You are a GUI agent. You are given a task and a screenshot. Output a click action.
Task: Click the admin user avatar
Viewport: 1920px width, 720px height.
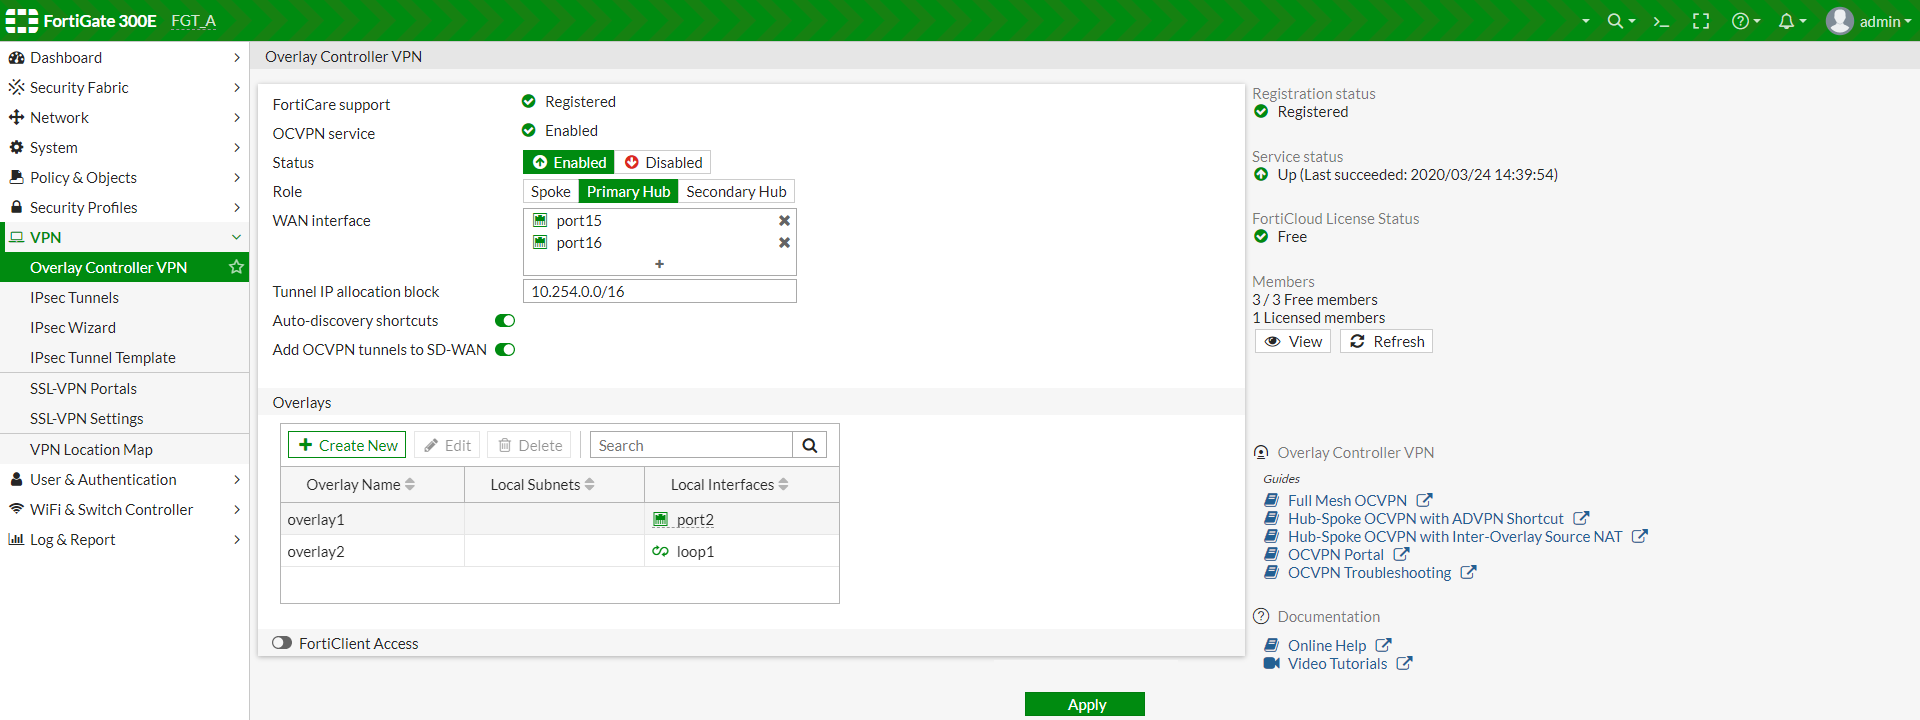(1840, 21)
